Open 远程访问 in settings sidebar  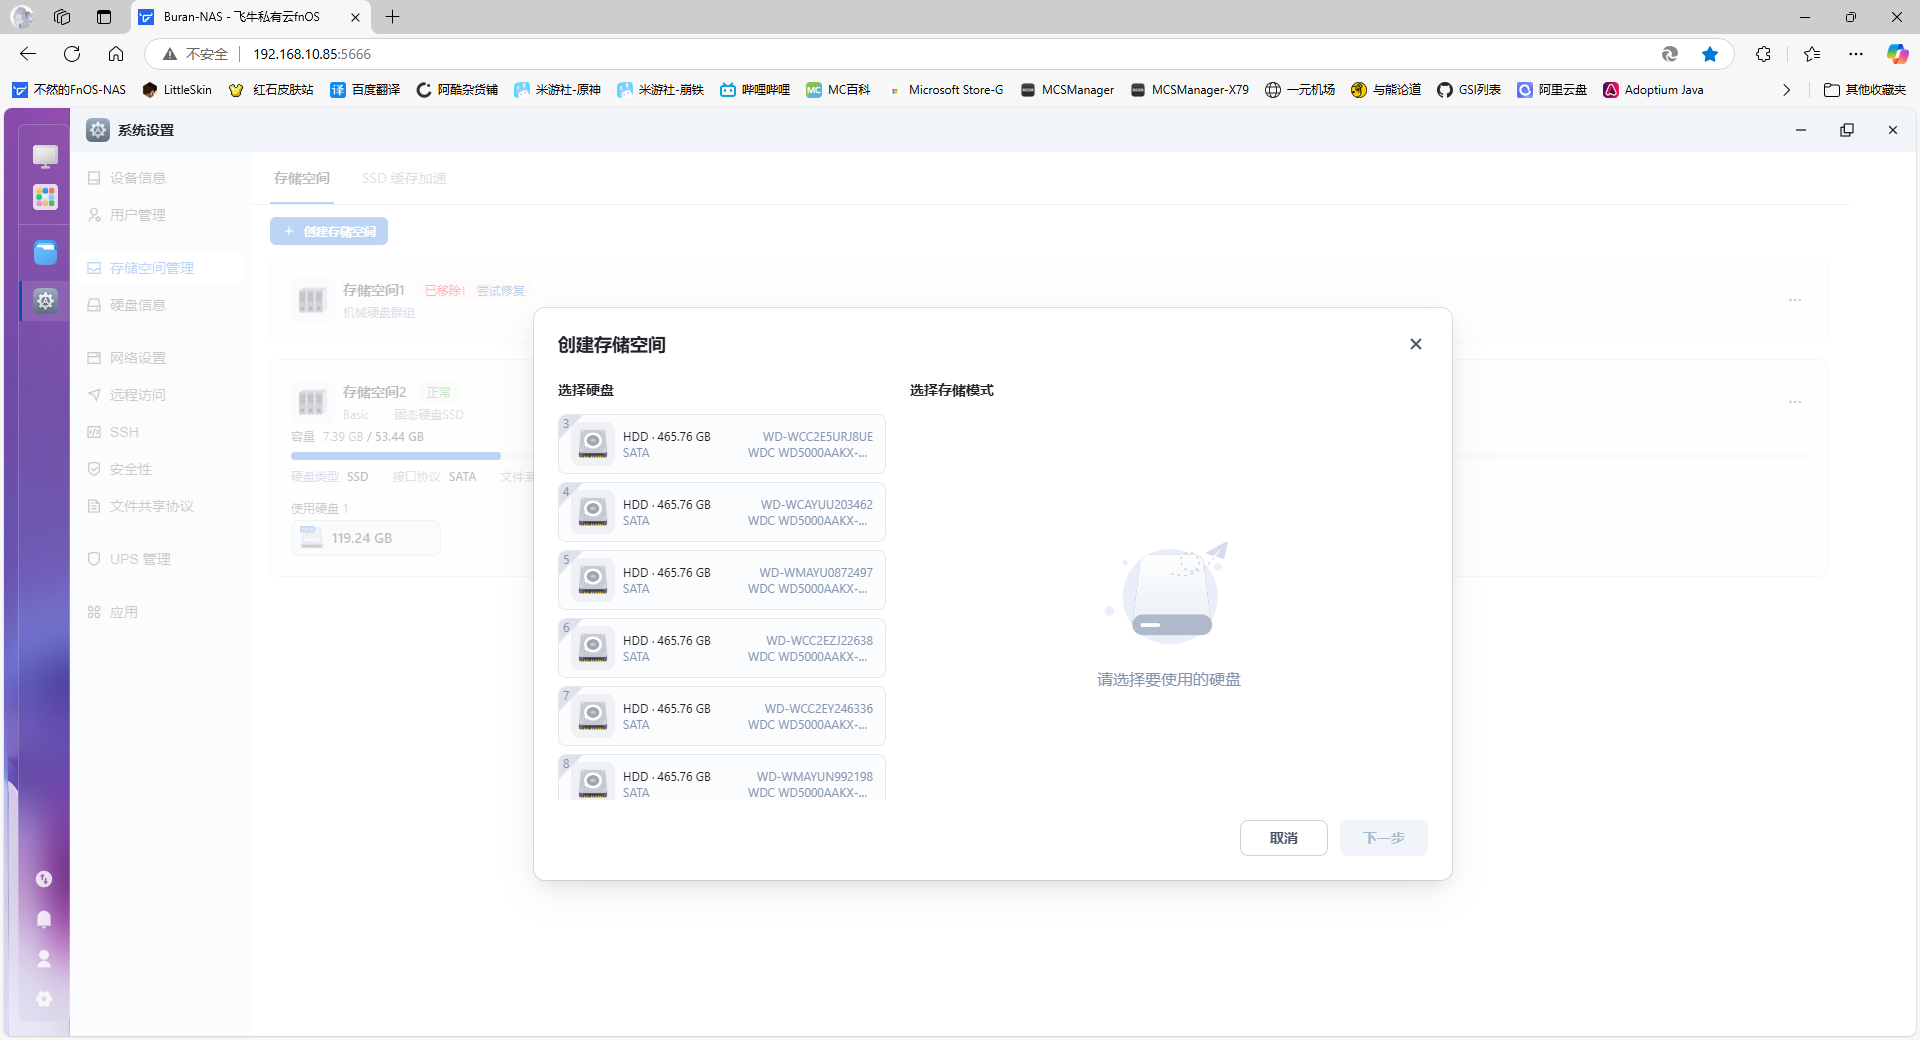[x=160, y=395]
